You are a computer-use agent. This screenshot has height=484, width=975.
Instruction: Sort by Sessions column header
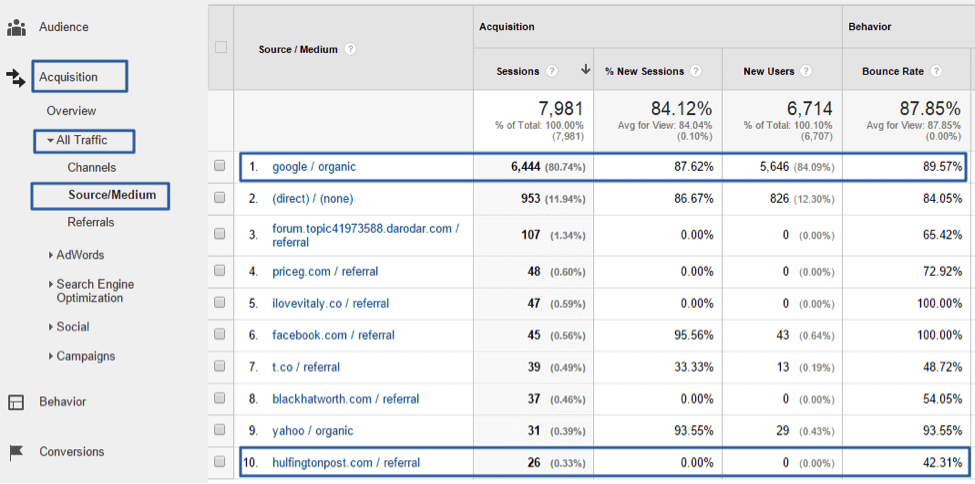(x=518, y=72)
